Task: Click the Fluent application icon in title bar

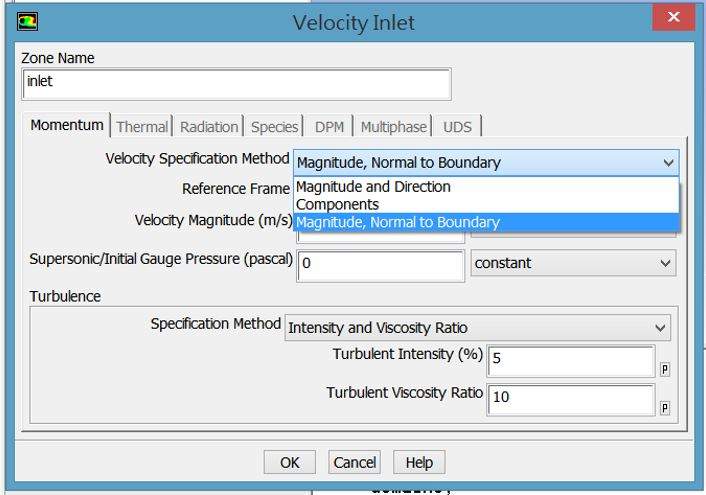Action: 30,20
